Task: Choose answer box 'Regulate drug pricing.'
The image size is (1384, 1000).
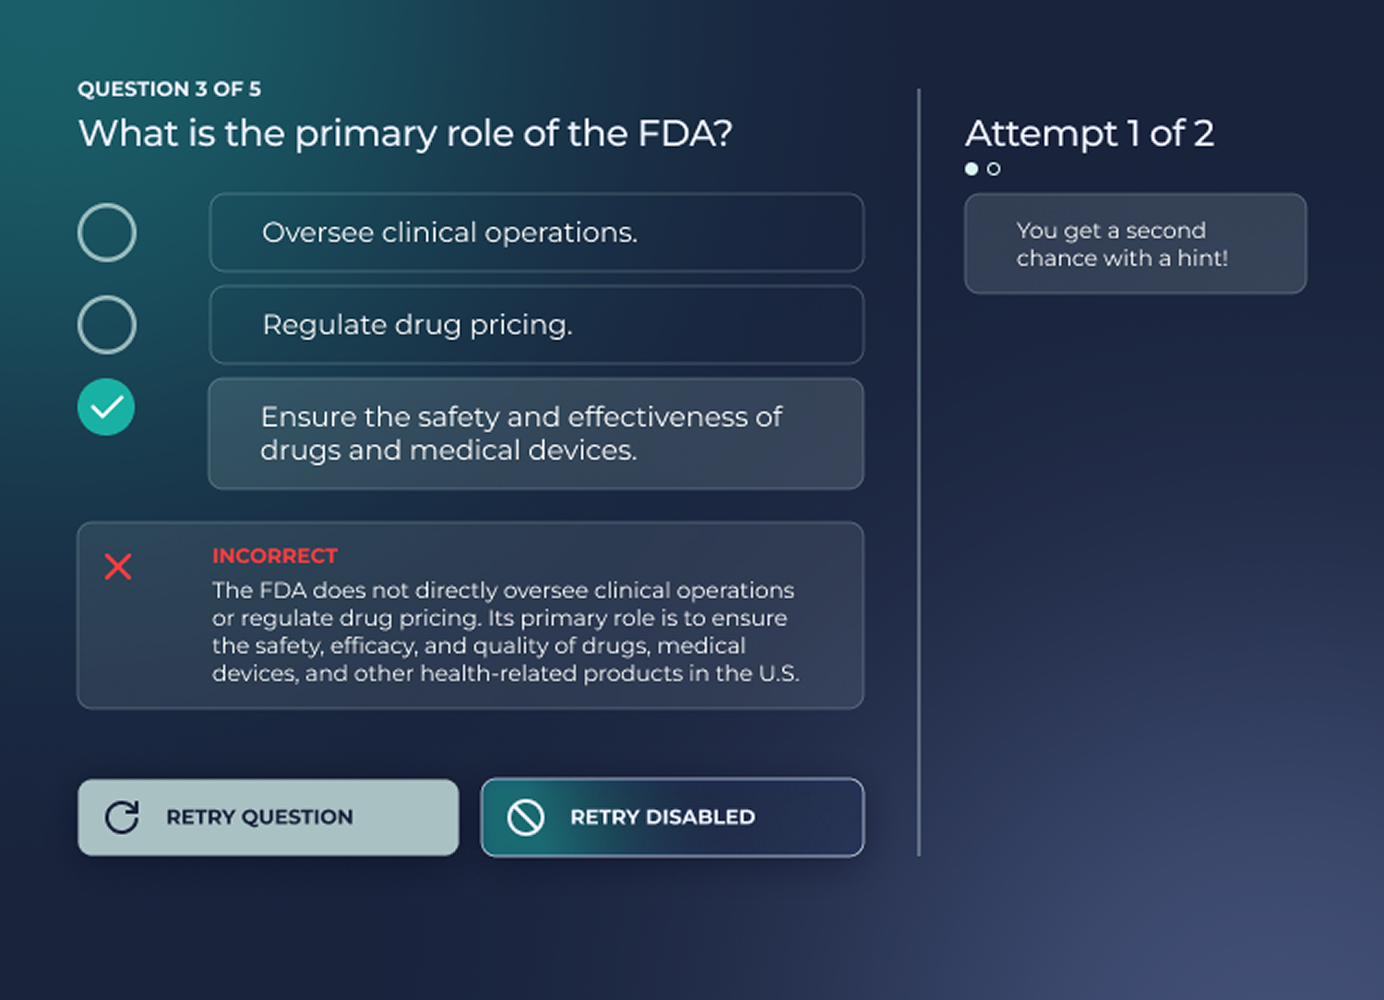Action: tap(537, 325)
